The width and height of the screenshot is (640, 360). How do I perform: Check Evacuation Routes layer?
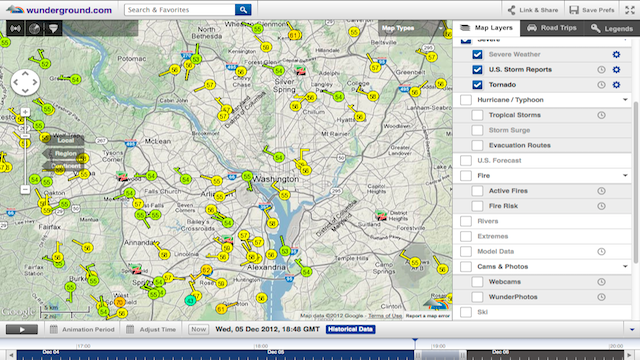(x=477, y=145)
